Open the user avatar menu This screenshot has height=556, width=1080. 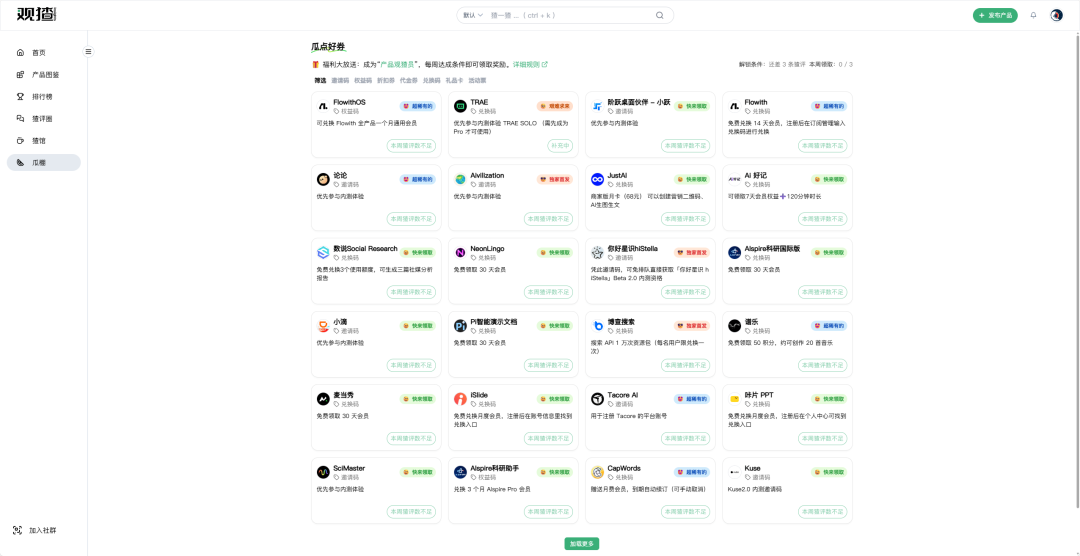[1057, 15]
